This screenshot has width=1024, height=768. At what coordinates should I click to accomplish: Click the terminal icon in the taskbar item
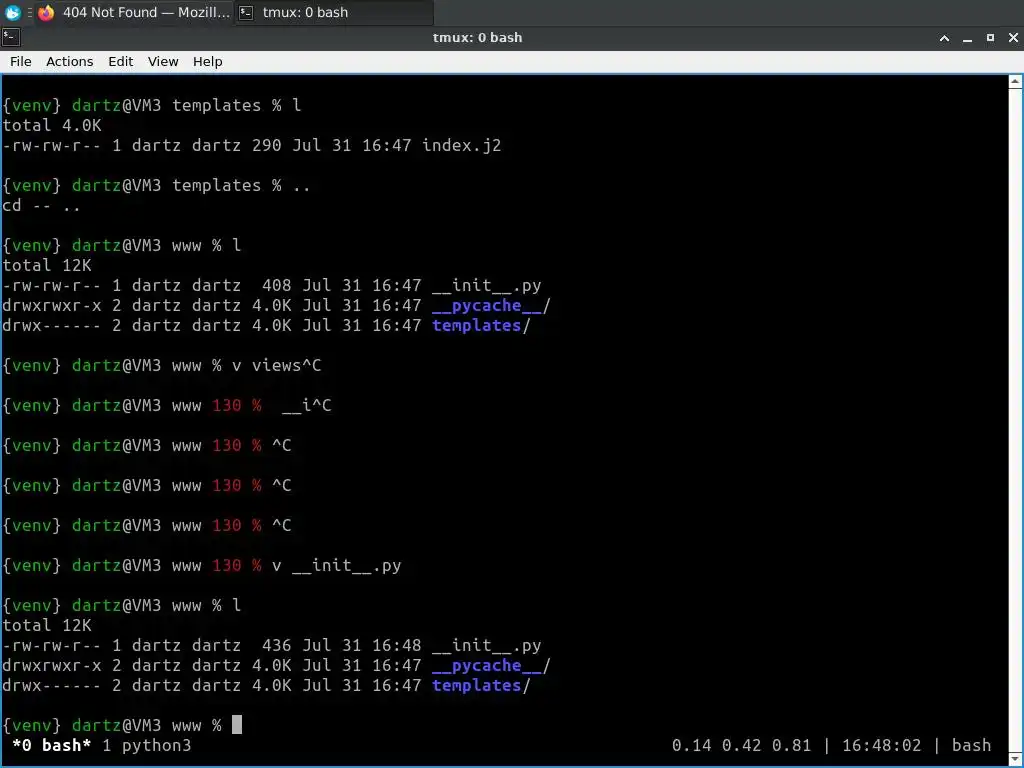[x=246, y=12]
